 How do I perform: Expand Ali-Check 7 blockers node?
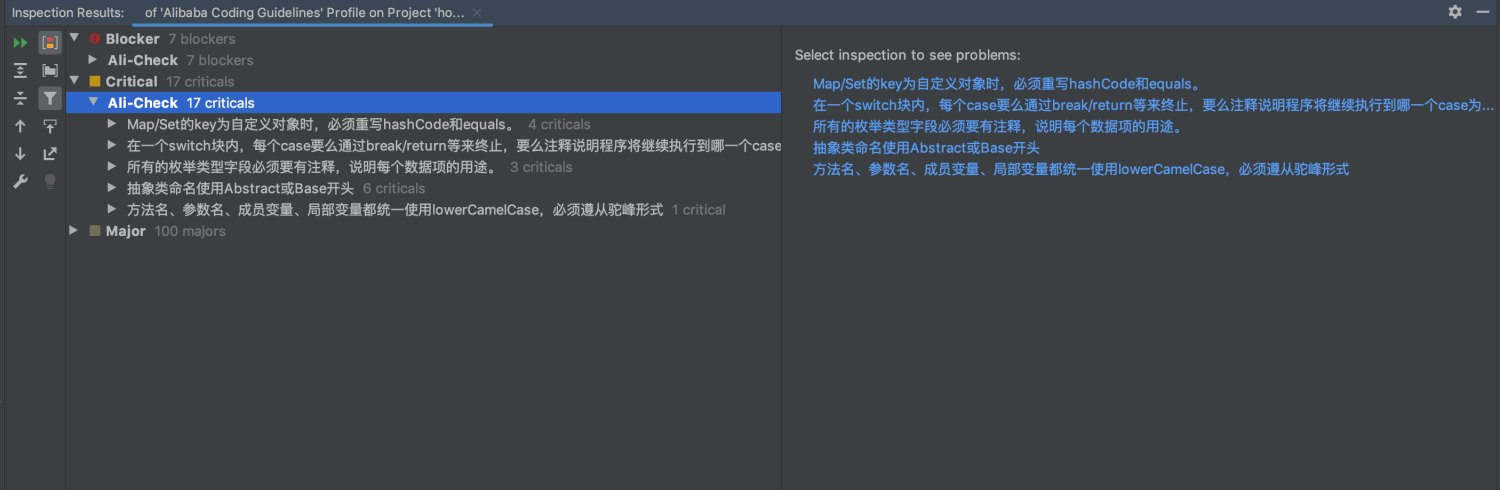93,60
